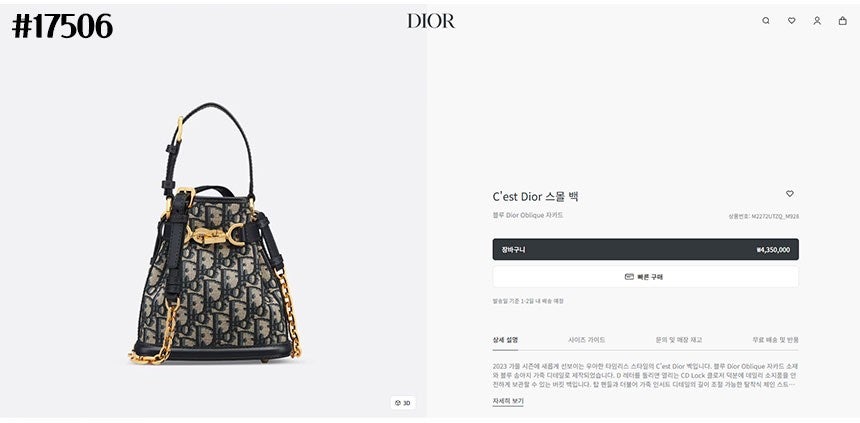Open the 무료 배송 및 반품 tab

(x=775, y=340)
